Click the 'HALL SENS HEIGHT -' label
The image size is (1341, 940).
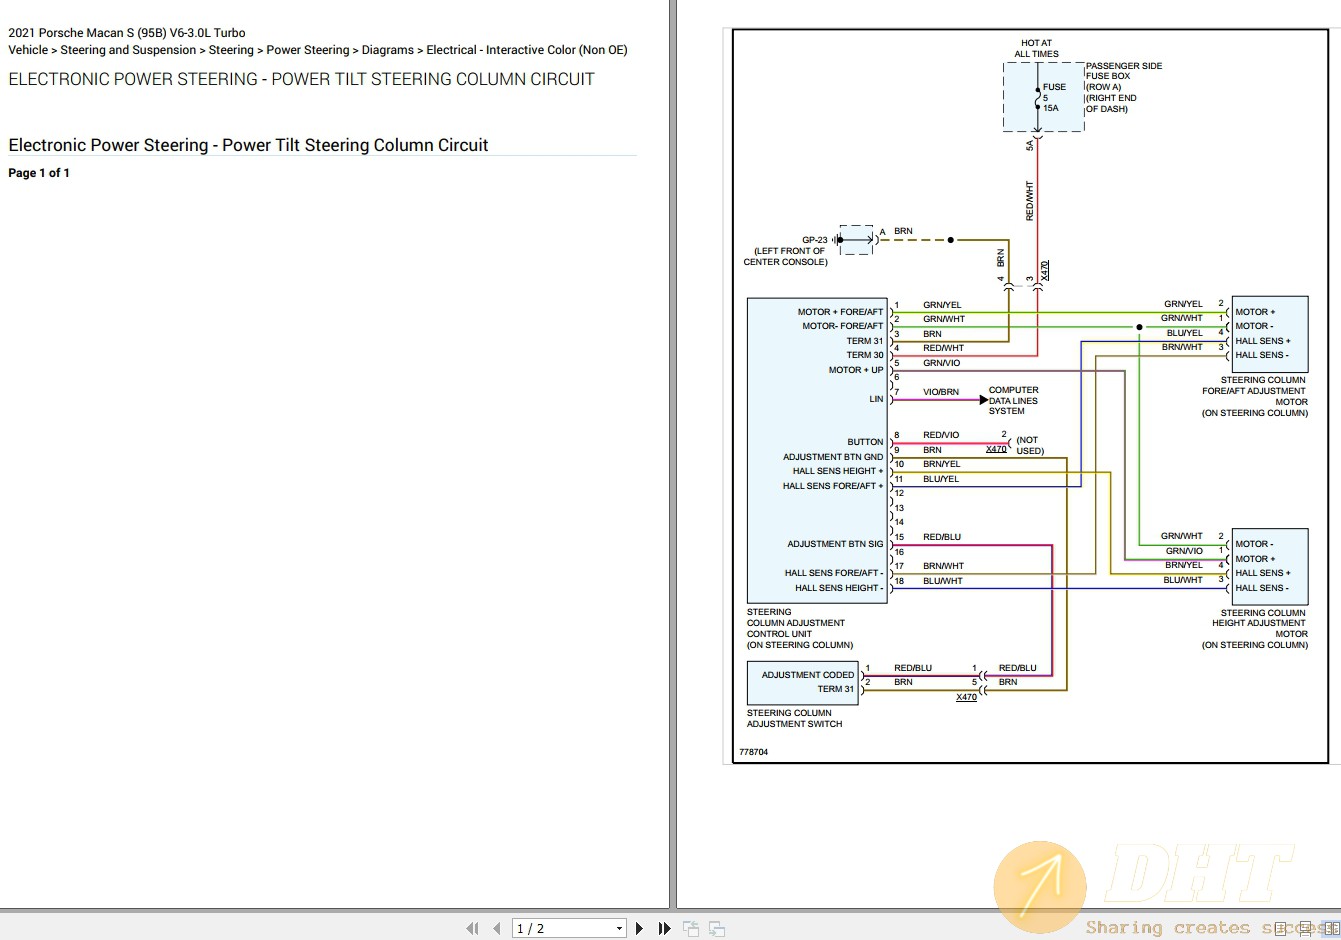click(839, 588)
